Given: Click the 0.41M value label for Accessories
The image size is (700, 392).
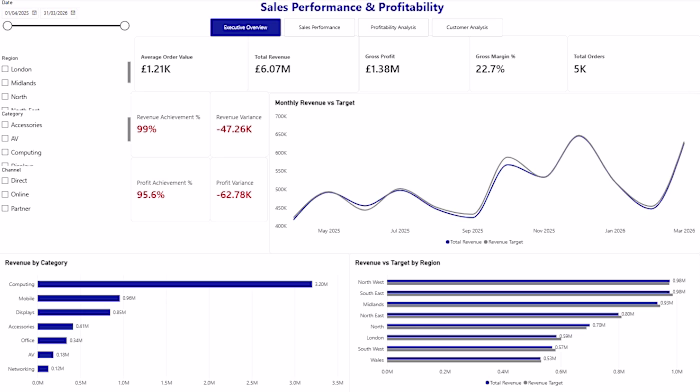Looking at the screenshot, I should 82,326.
